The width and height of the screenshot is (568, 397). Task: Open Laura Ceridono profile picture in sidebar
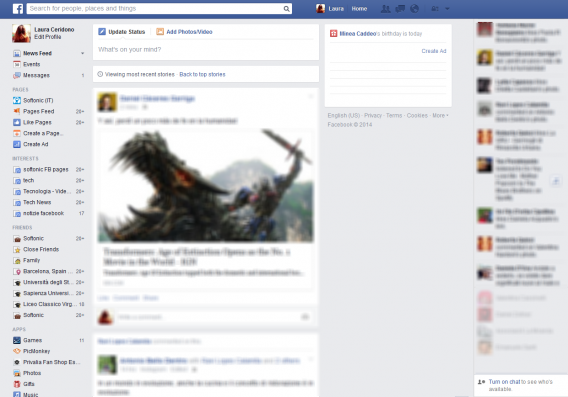pos(21,33)
